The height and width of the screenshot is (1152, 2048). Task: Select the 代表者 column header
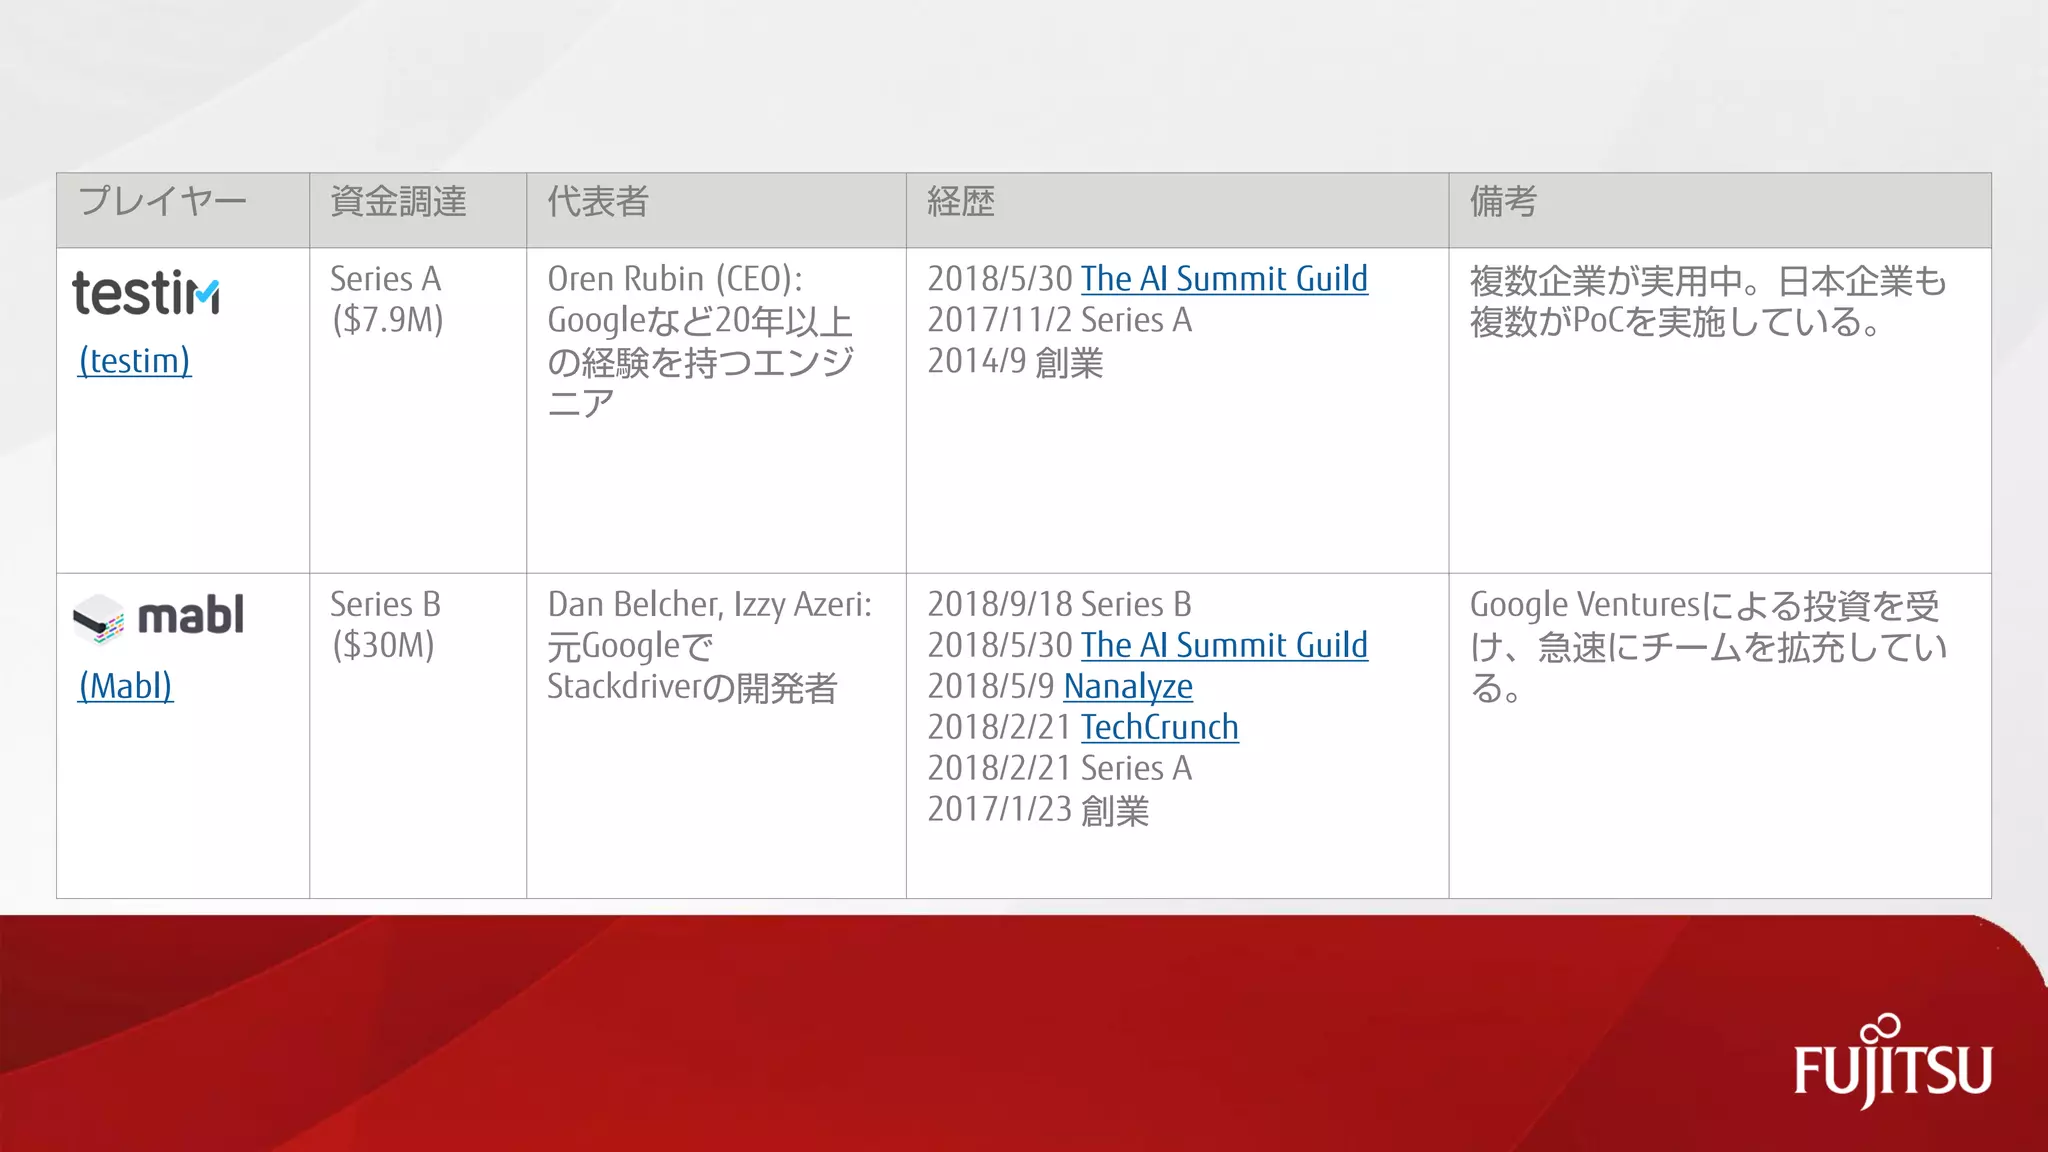[x=716, y=210]
